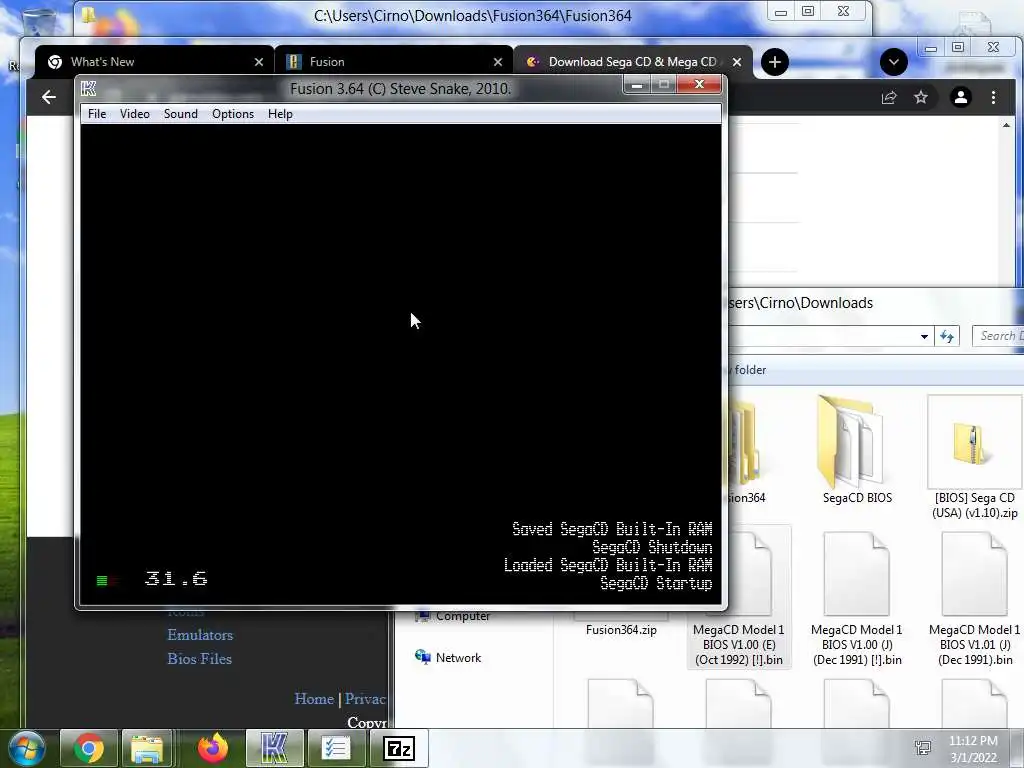
Task: Open the browser profile account icon
Action: click(961, 97)
